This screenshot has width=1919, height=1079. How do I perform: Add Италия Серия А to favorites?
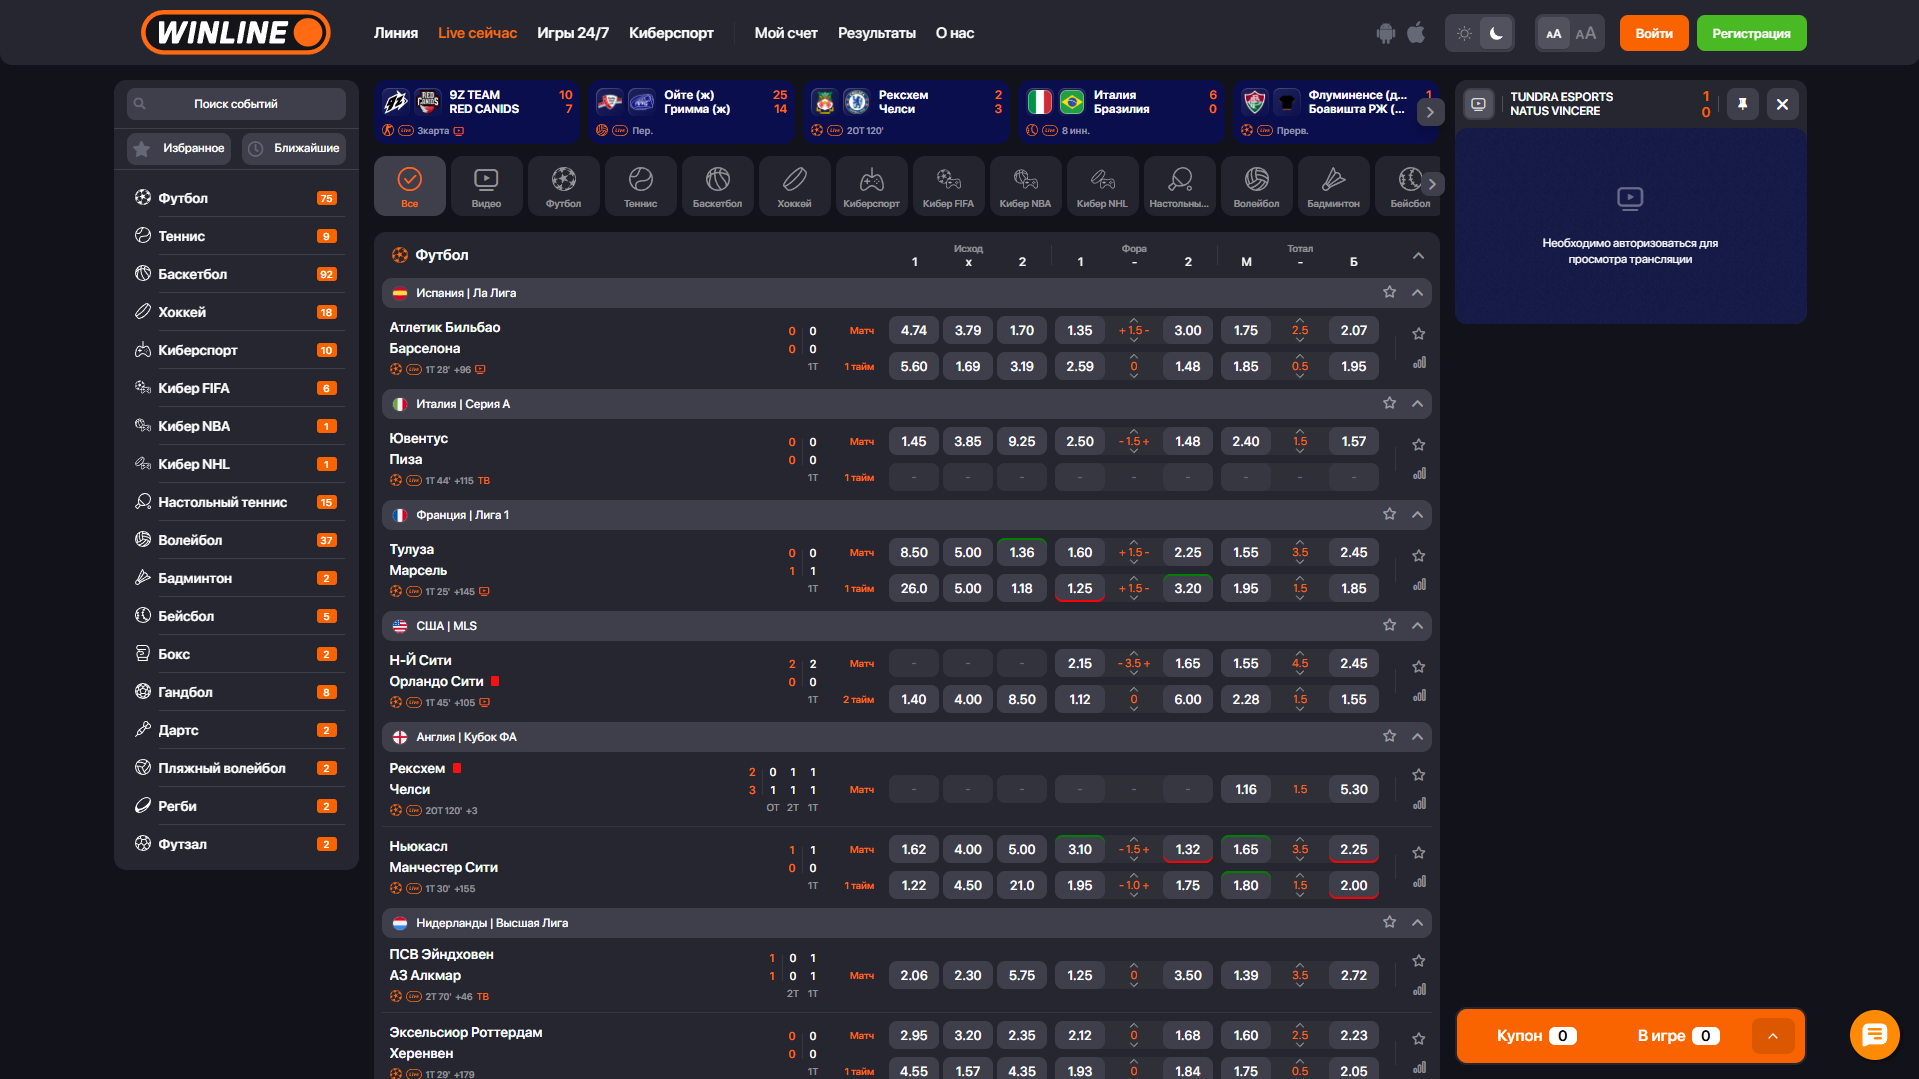(x=1389, y=403)
